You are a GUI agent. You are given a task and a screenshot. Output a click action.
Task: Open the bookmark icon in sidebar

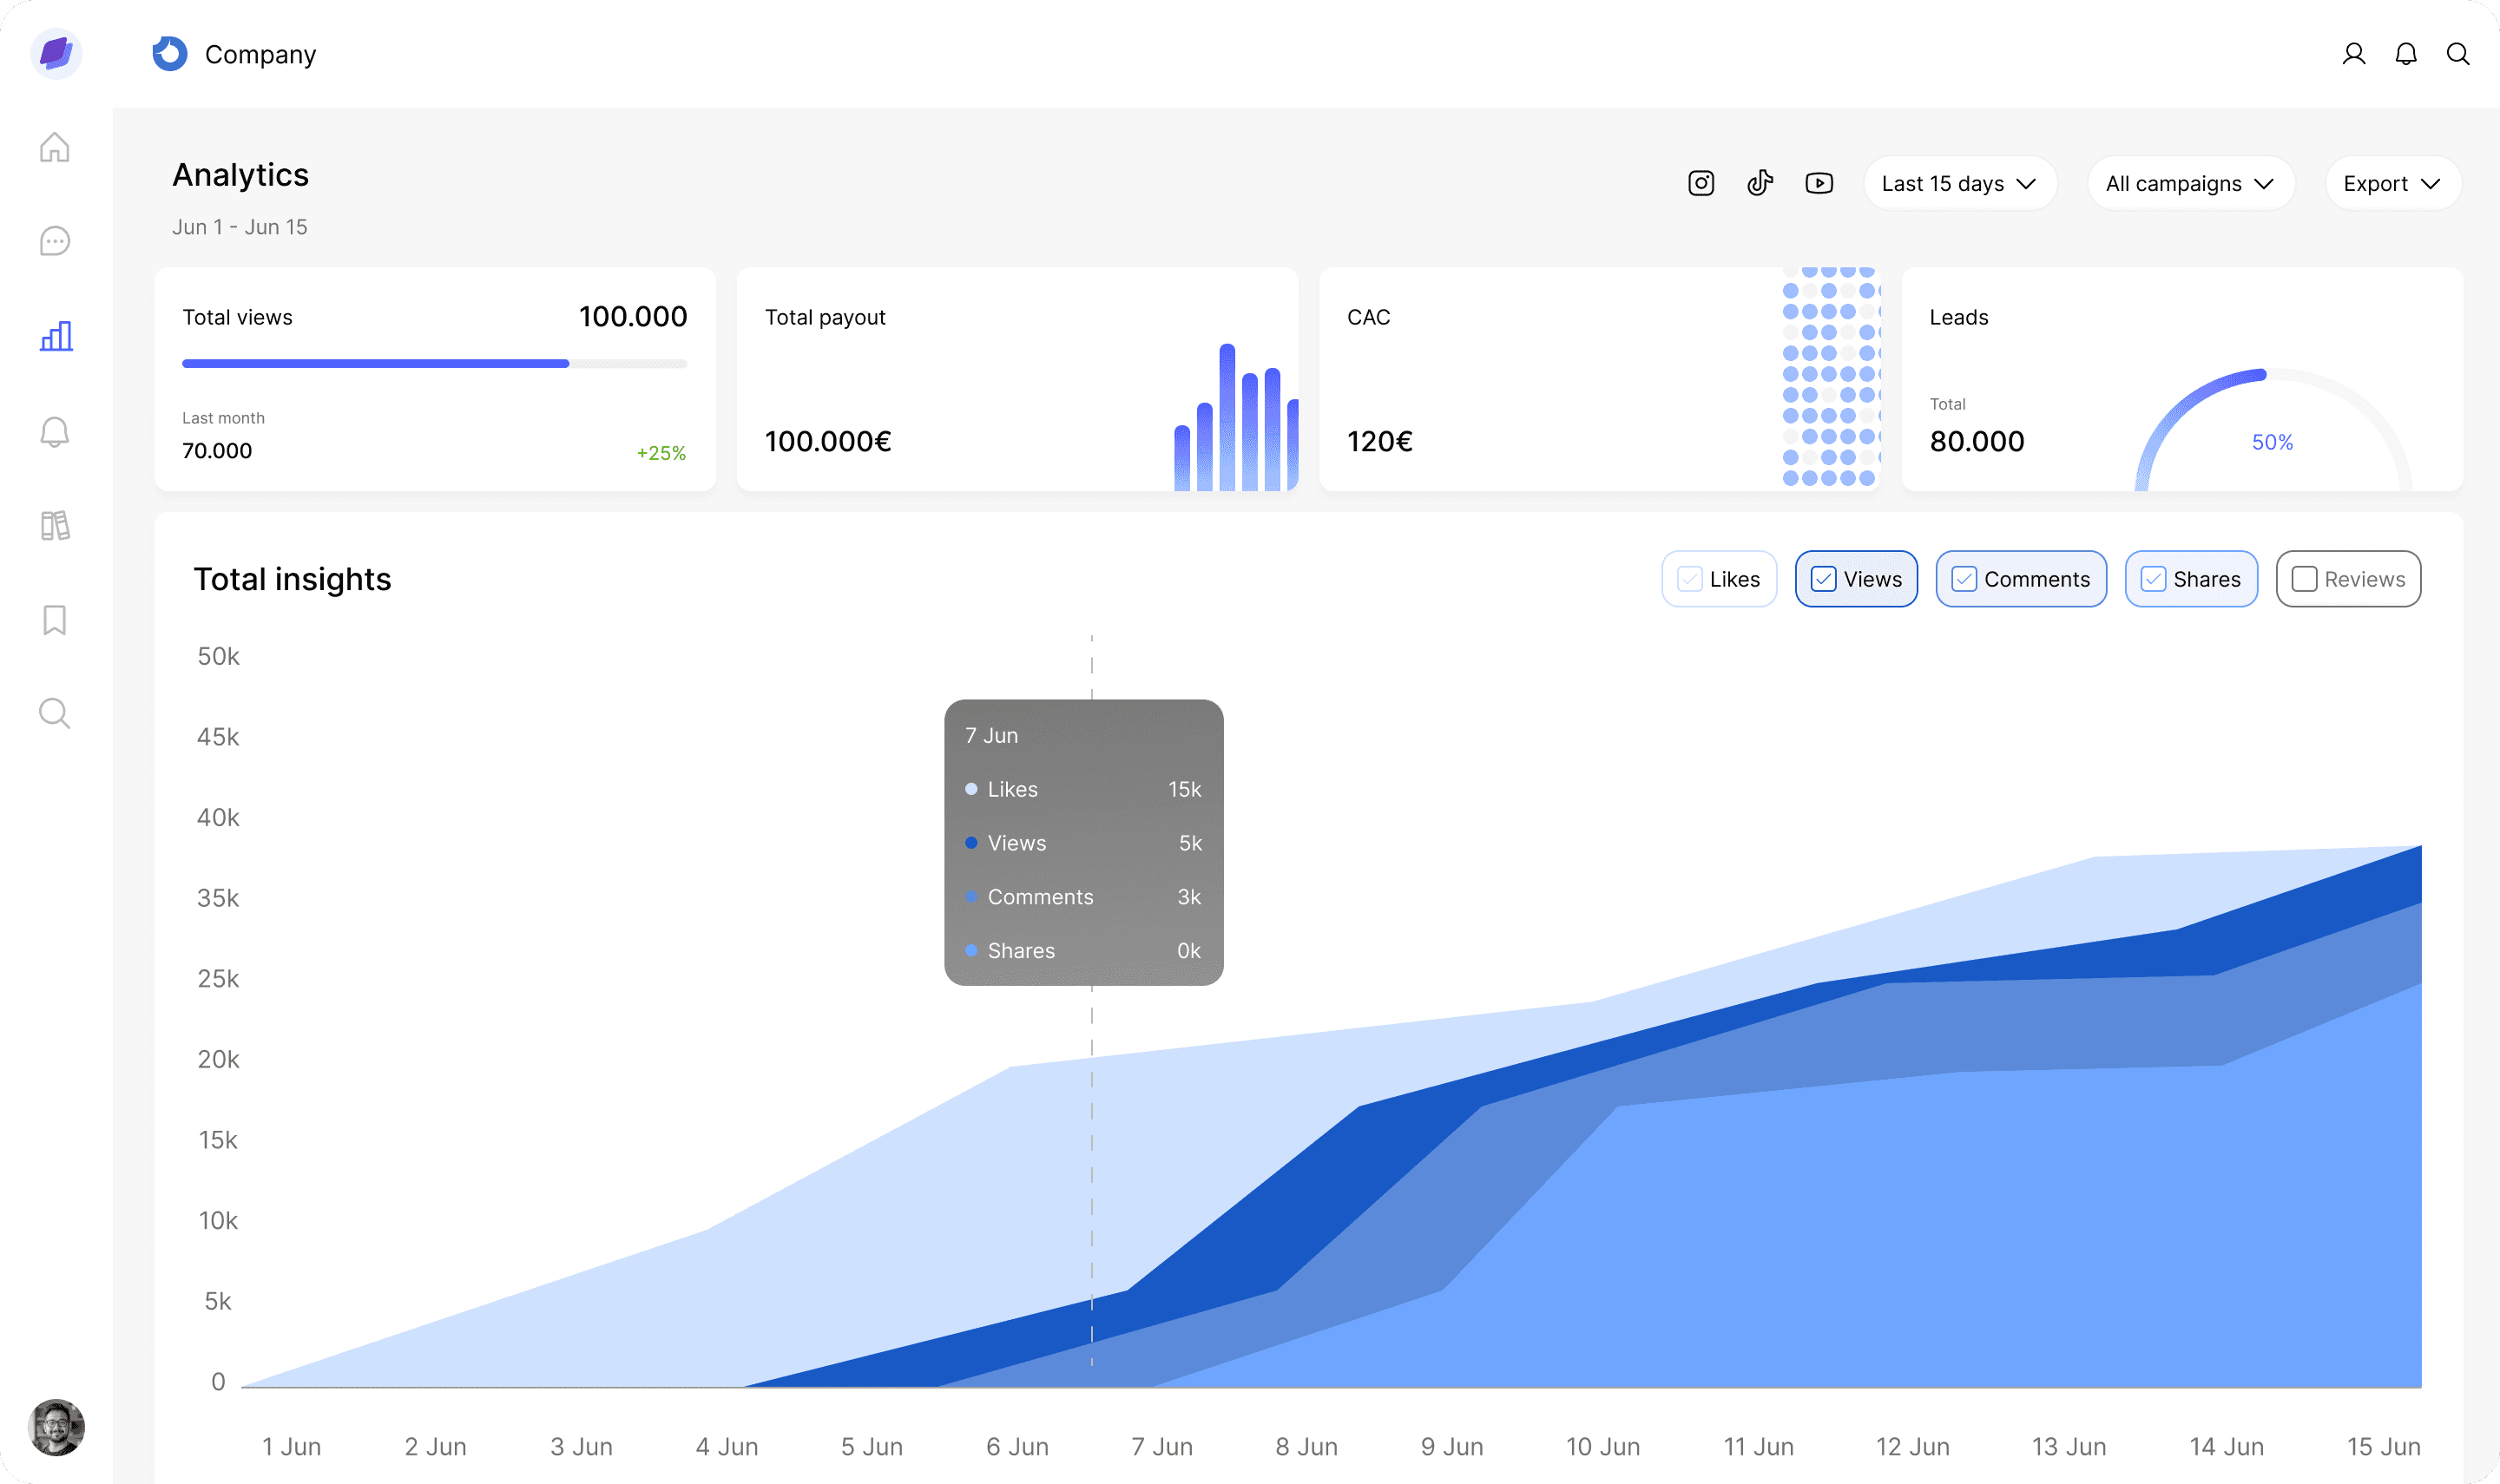tap(55, 620)
